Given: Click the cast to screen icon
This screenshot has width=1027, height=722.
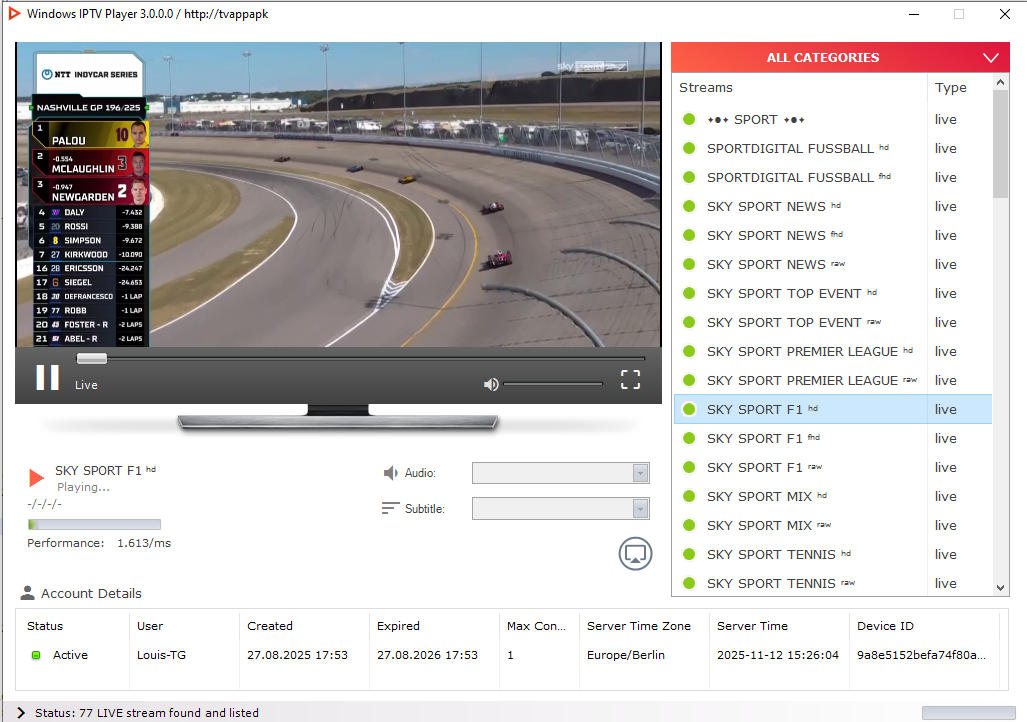Looking at the screenshot, I should [635, 553].
